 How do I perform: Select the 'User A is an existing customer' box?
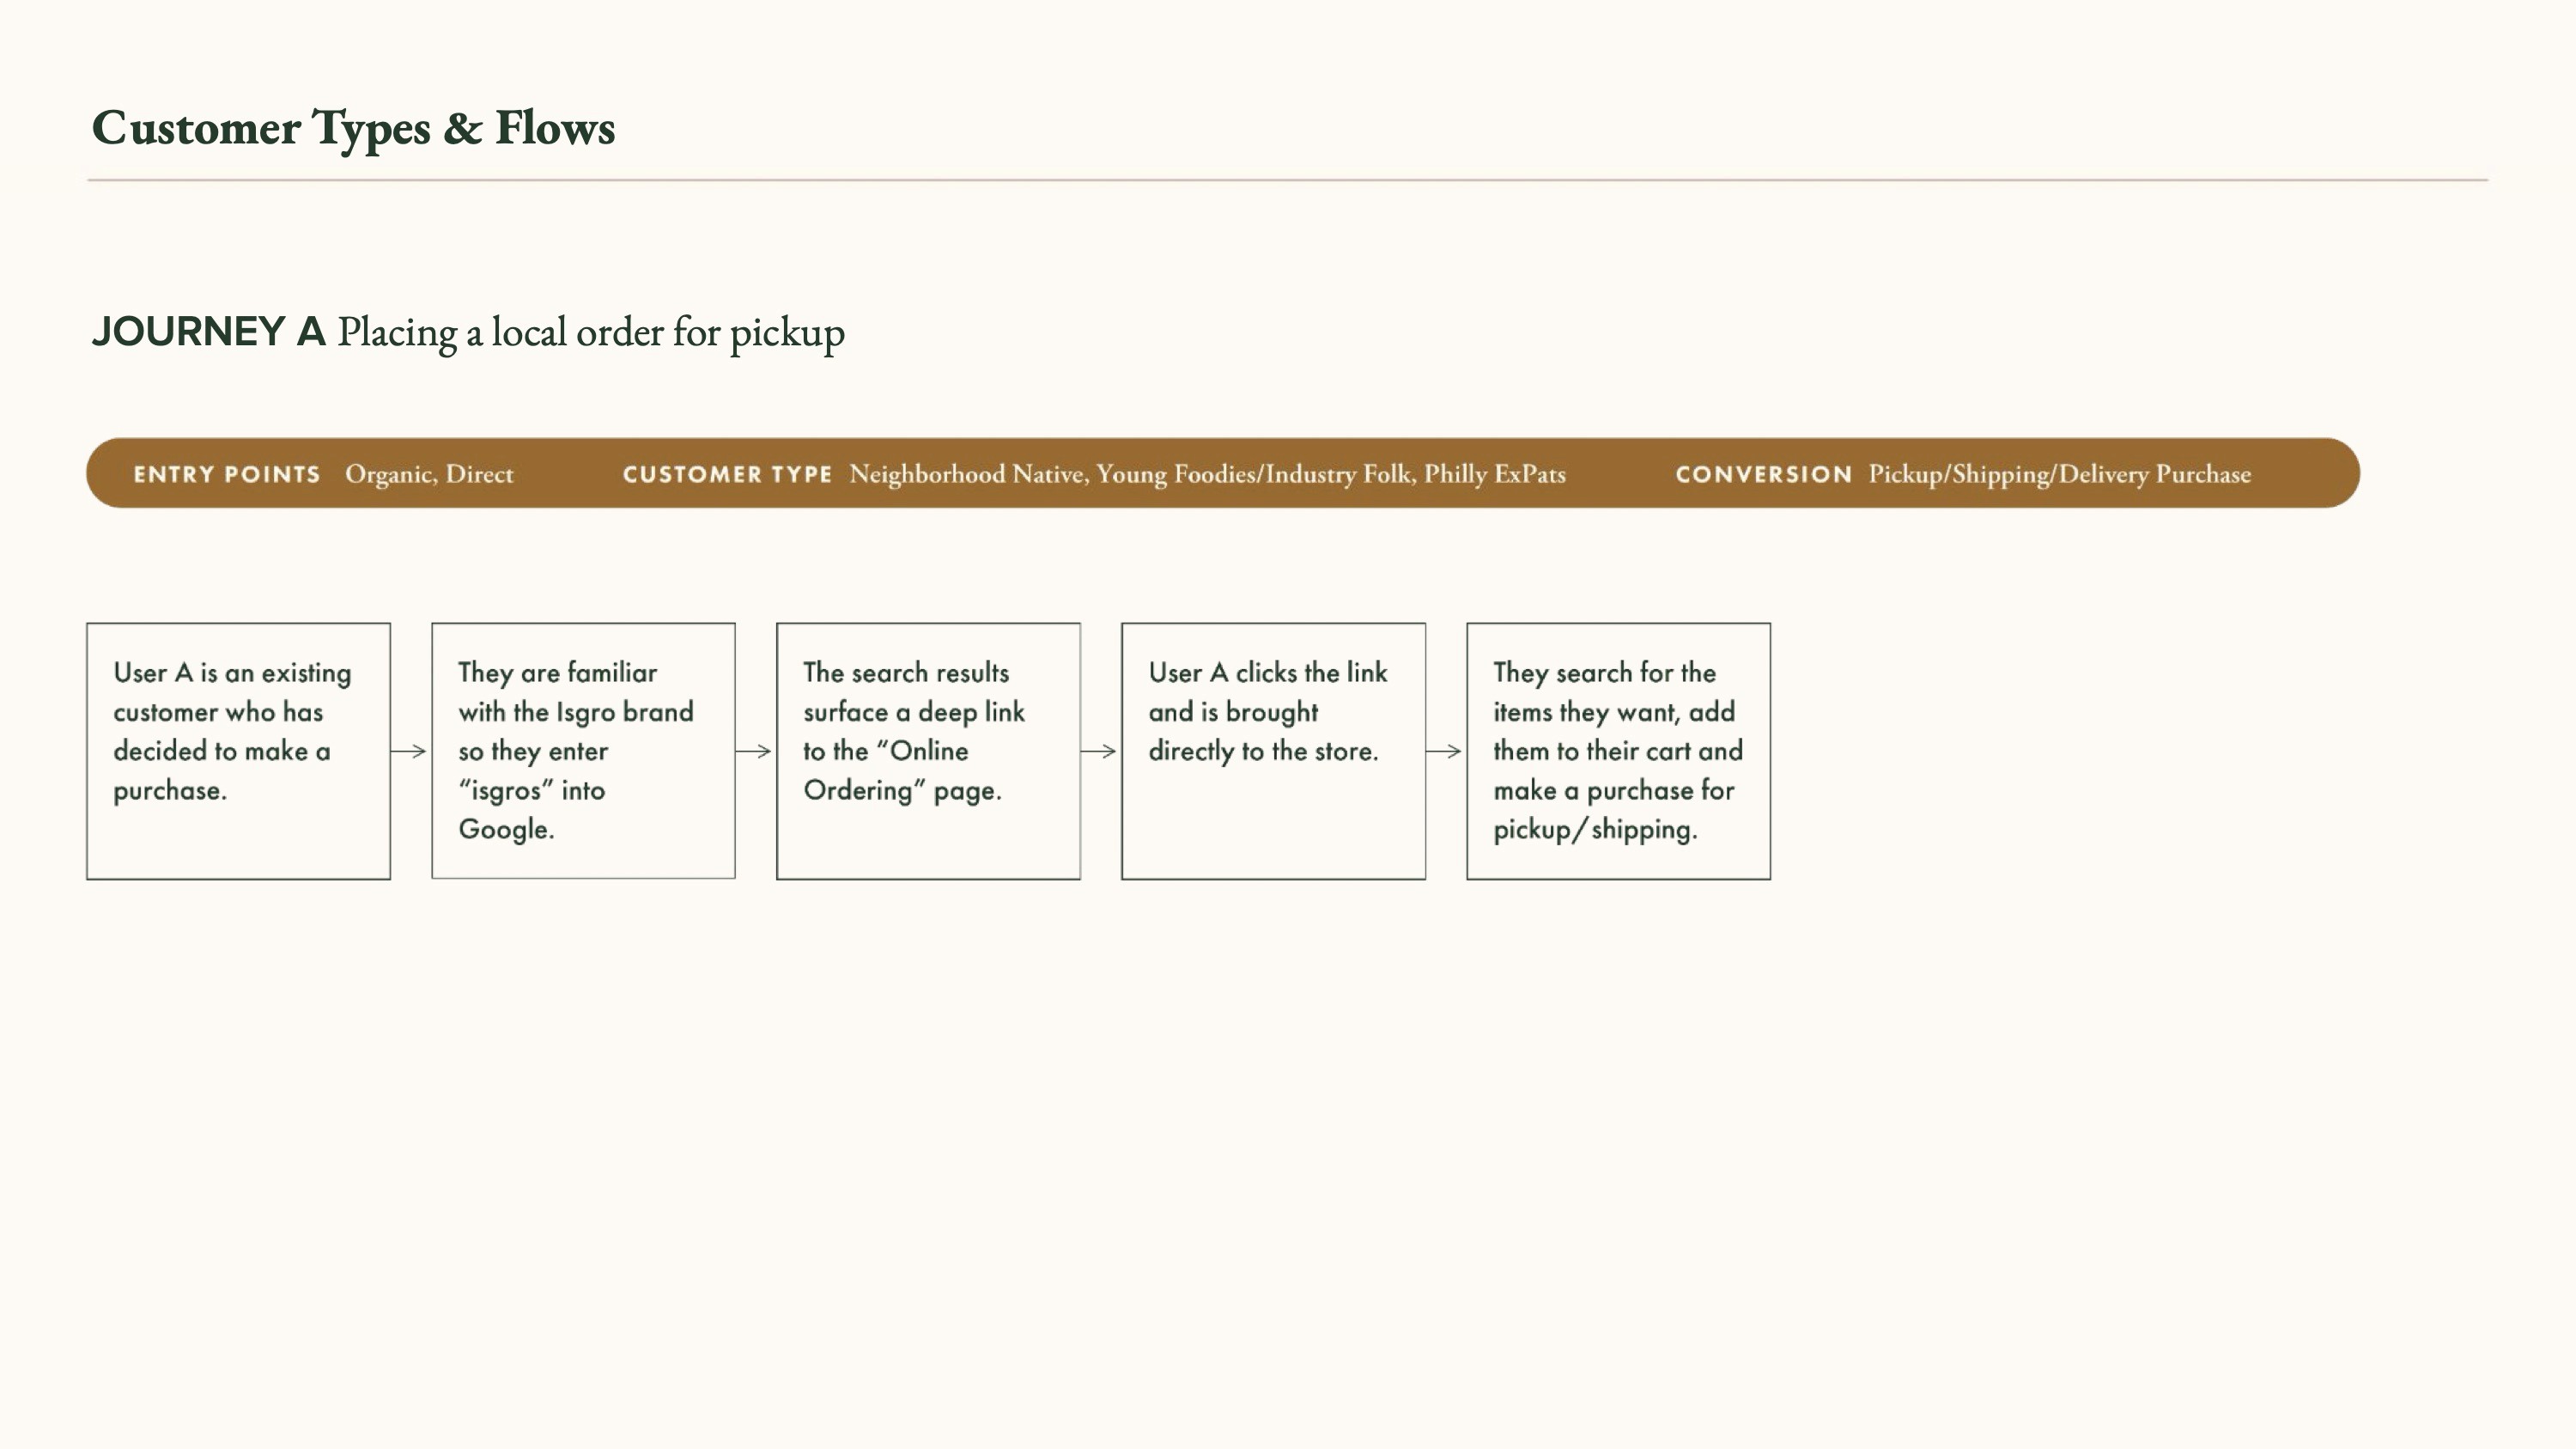238,750
